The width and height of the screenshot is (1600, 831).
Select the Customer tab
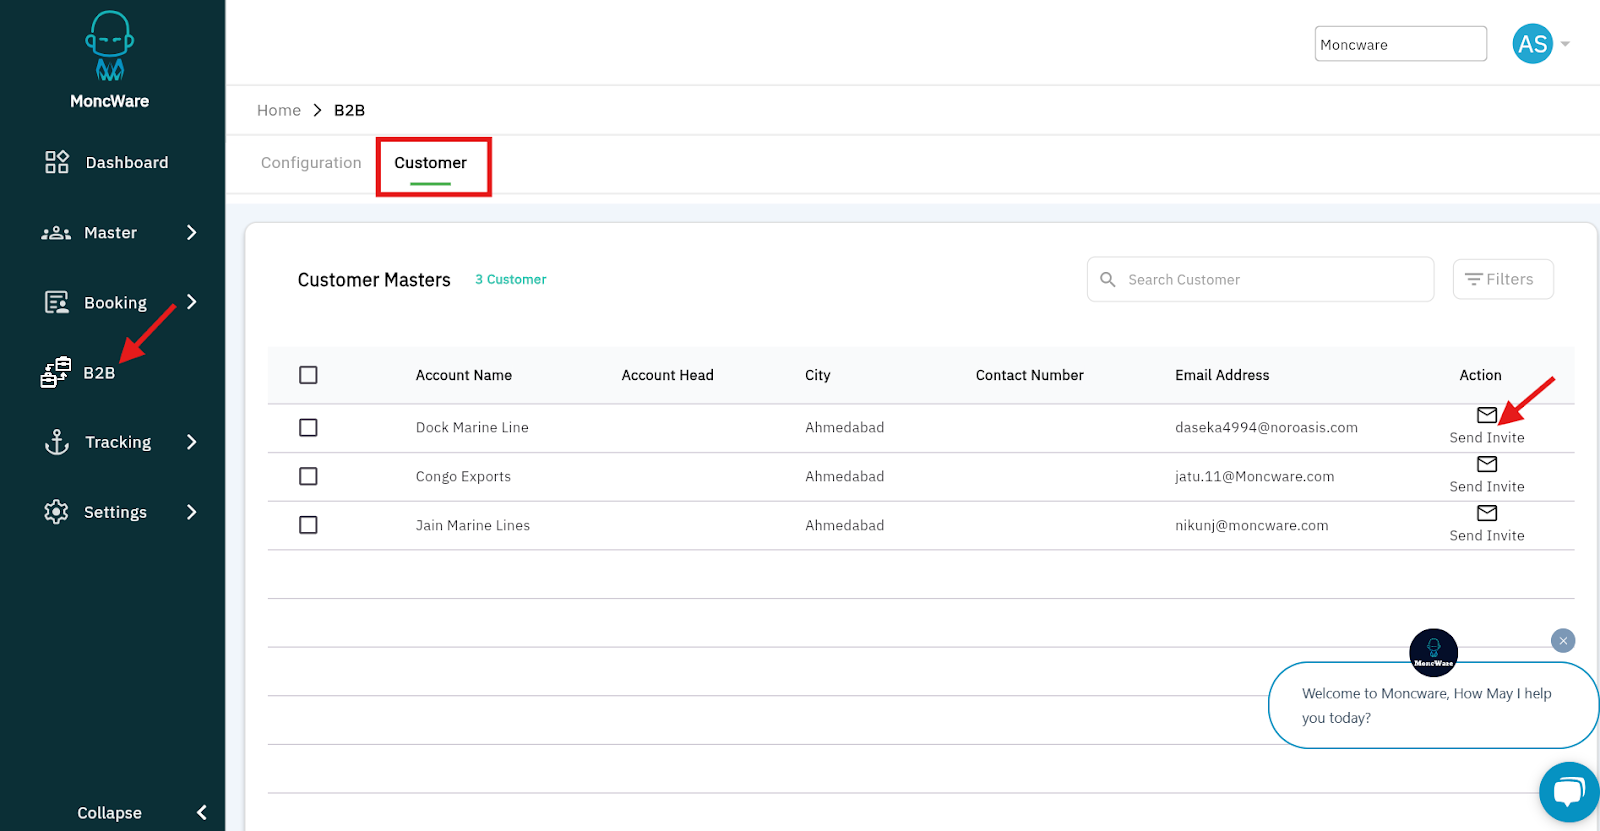430,163
